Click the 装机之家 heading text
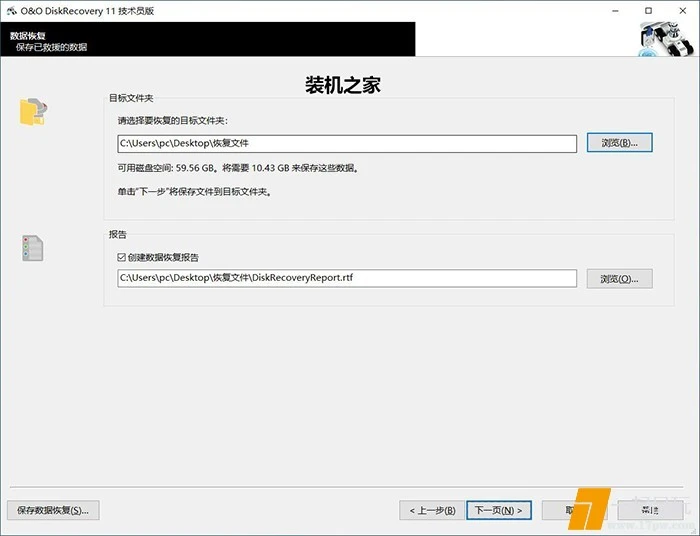 click(x=343, y=84)
